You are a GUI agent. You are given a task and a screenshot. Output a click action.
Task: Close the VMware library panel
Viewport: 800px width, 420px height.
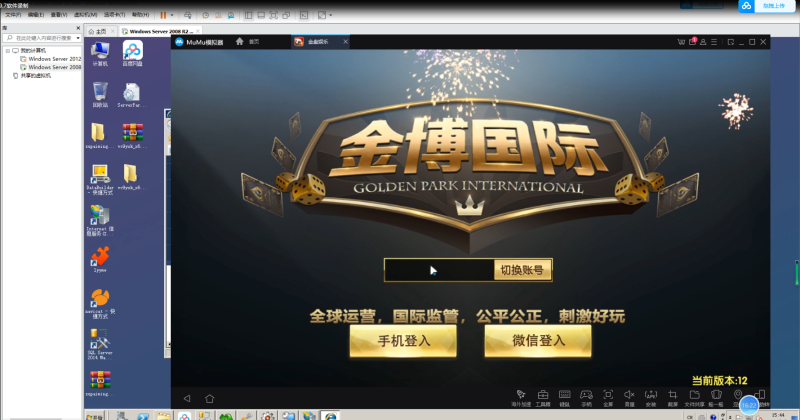[78, 28]
